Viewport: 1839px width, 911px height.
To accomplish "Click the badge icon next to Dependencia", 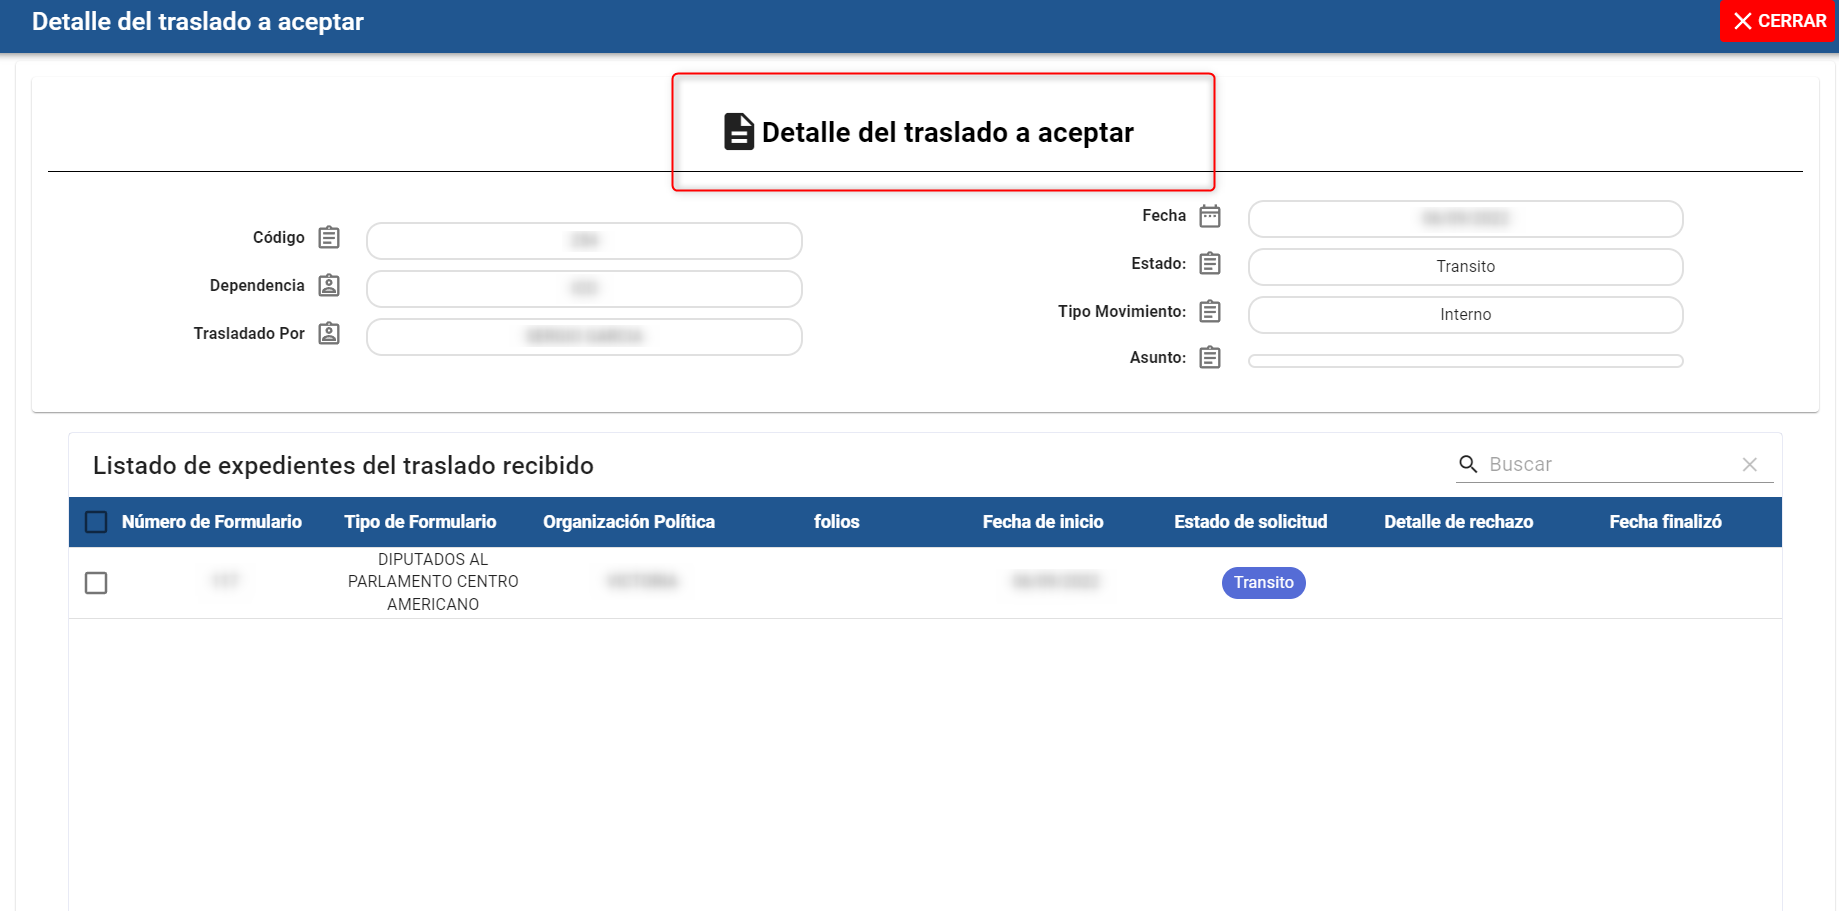I will [x=329, y=286].
